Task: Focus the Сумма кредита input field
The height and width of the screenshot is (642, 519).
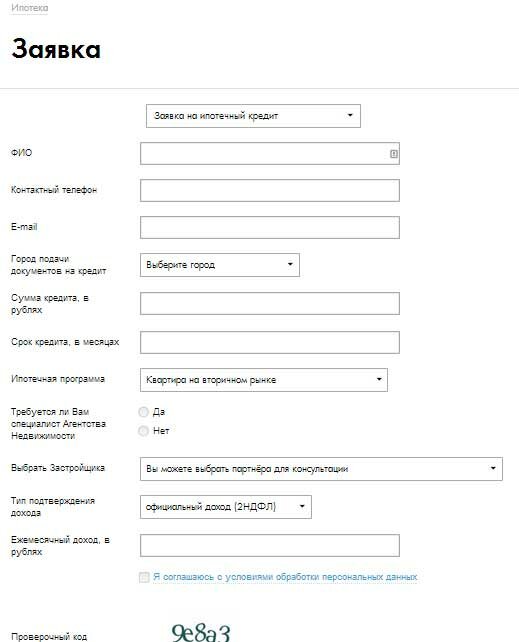Action: [270, 303]
